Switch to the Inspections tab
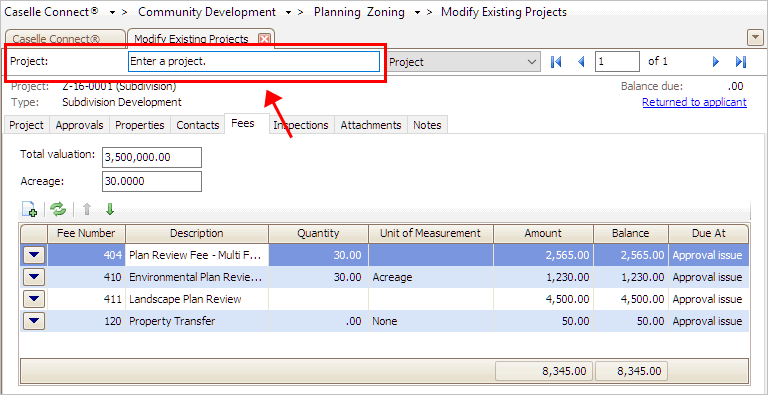The width and height of the screenshot is (768, 395). [300, 125]
